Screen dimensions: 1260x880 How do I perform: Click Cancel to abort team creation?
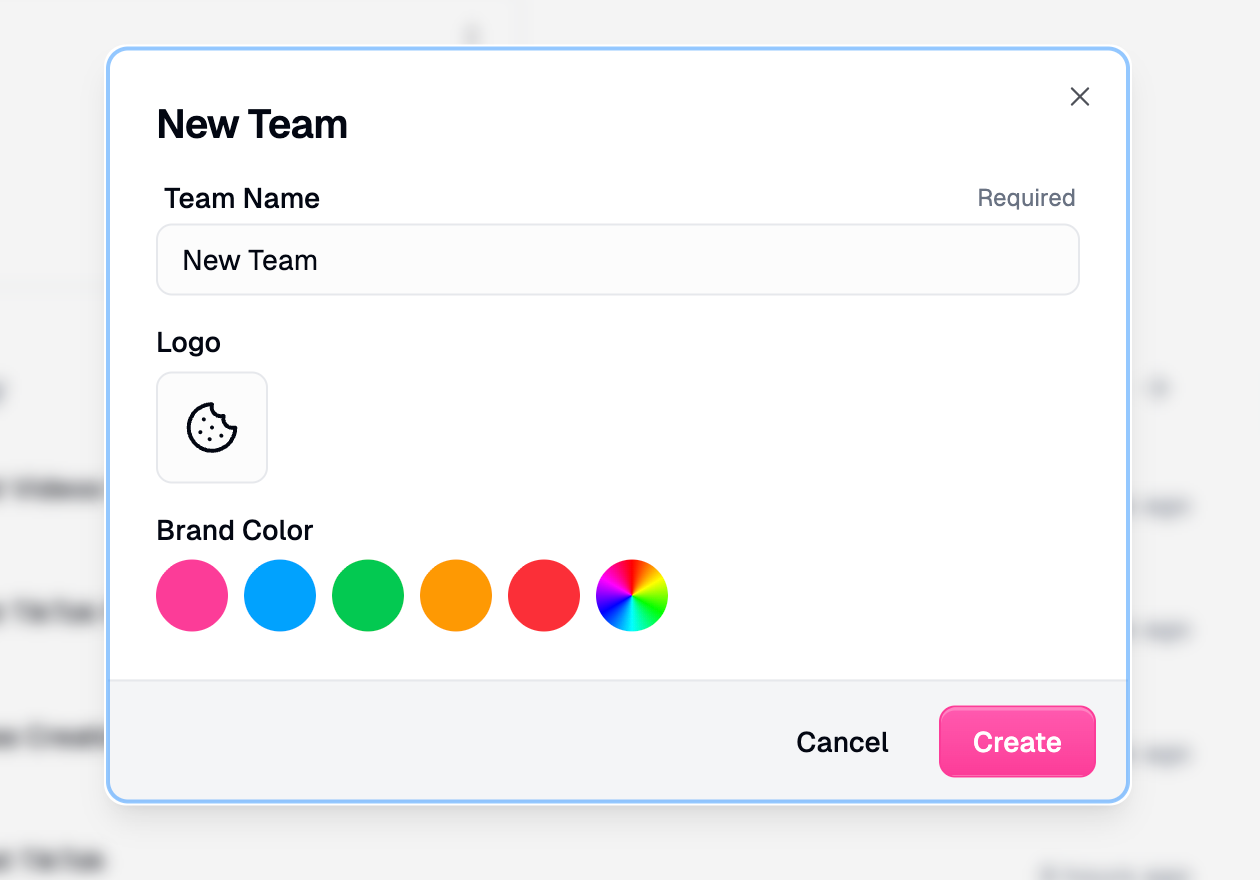(x=842, y=742)
